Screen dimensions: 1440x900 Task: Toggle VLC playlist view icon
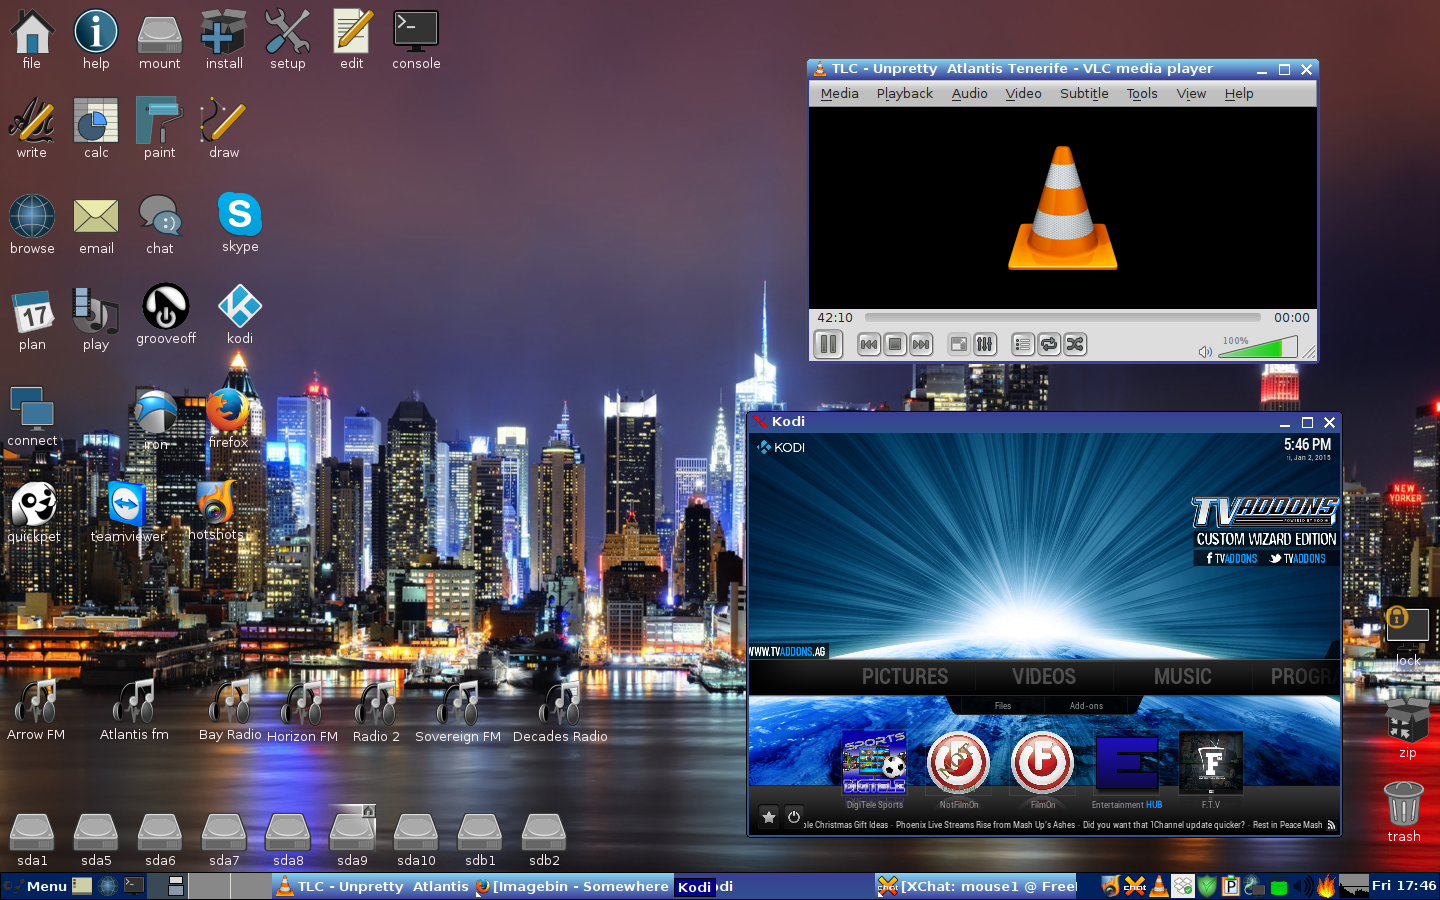[1022, 345]
